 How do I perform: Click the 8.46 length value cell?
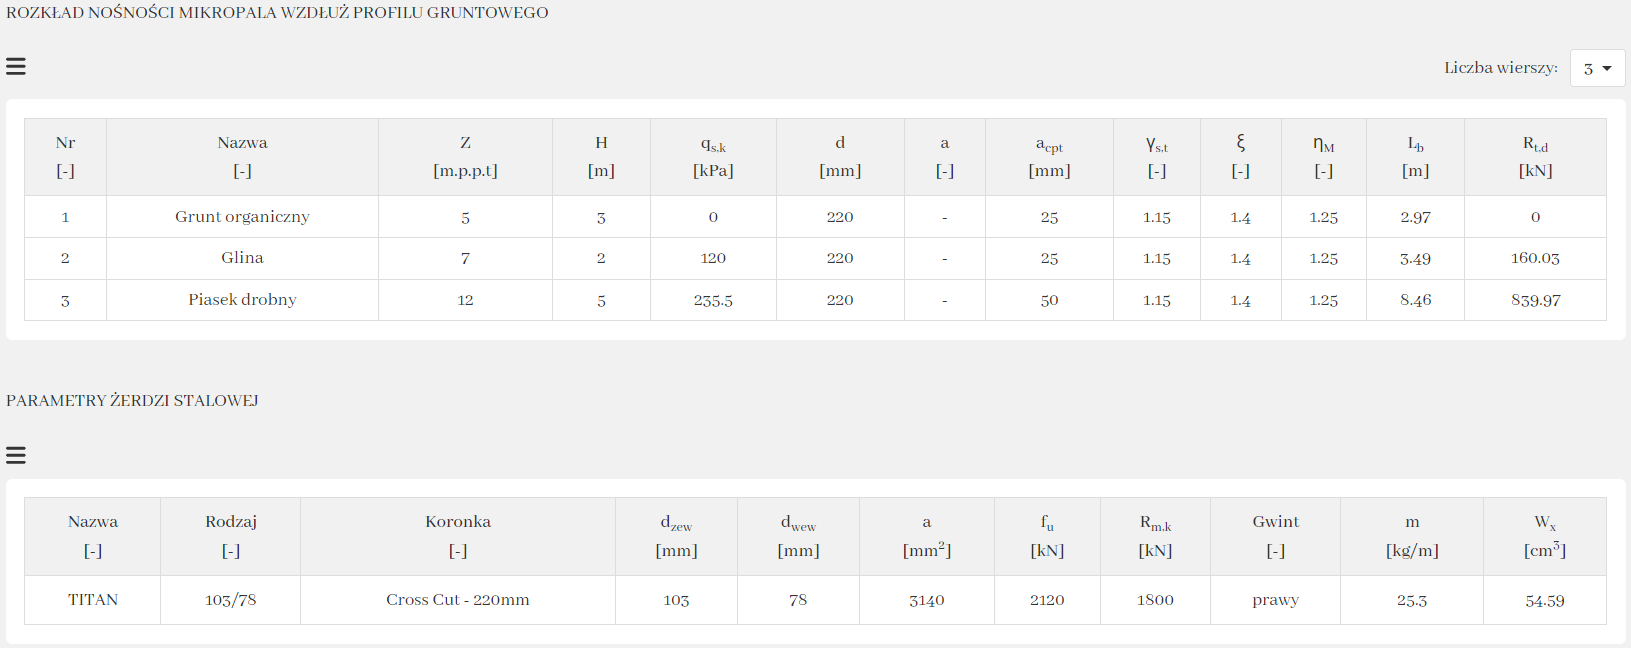1415,300
